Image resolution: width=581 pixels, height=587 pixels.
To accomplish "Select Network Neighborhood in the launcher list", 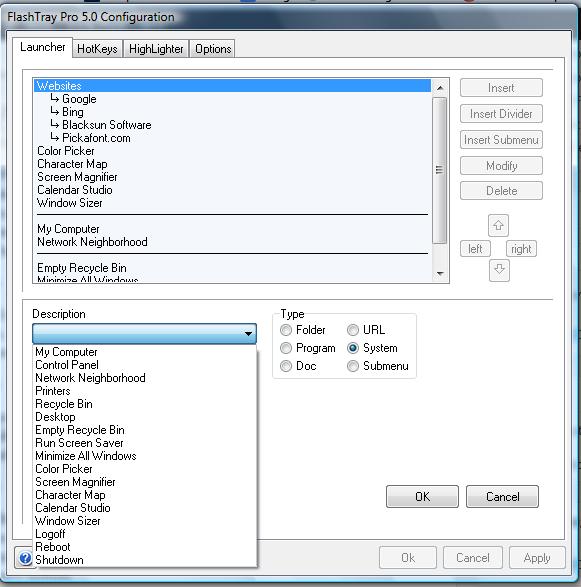I will pyautogui.click(x=232, y=242).
